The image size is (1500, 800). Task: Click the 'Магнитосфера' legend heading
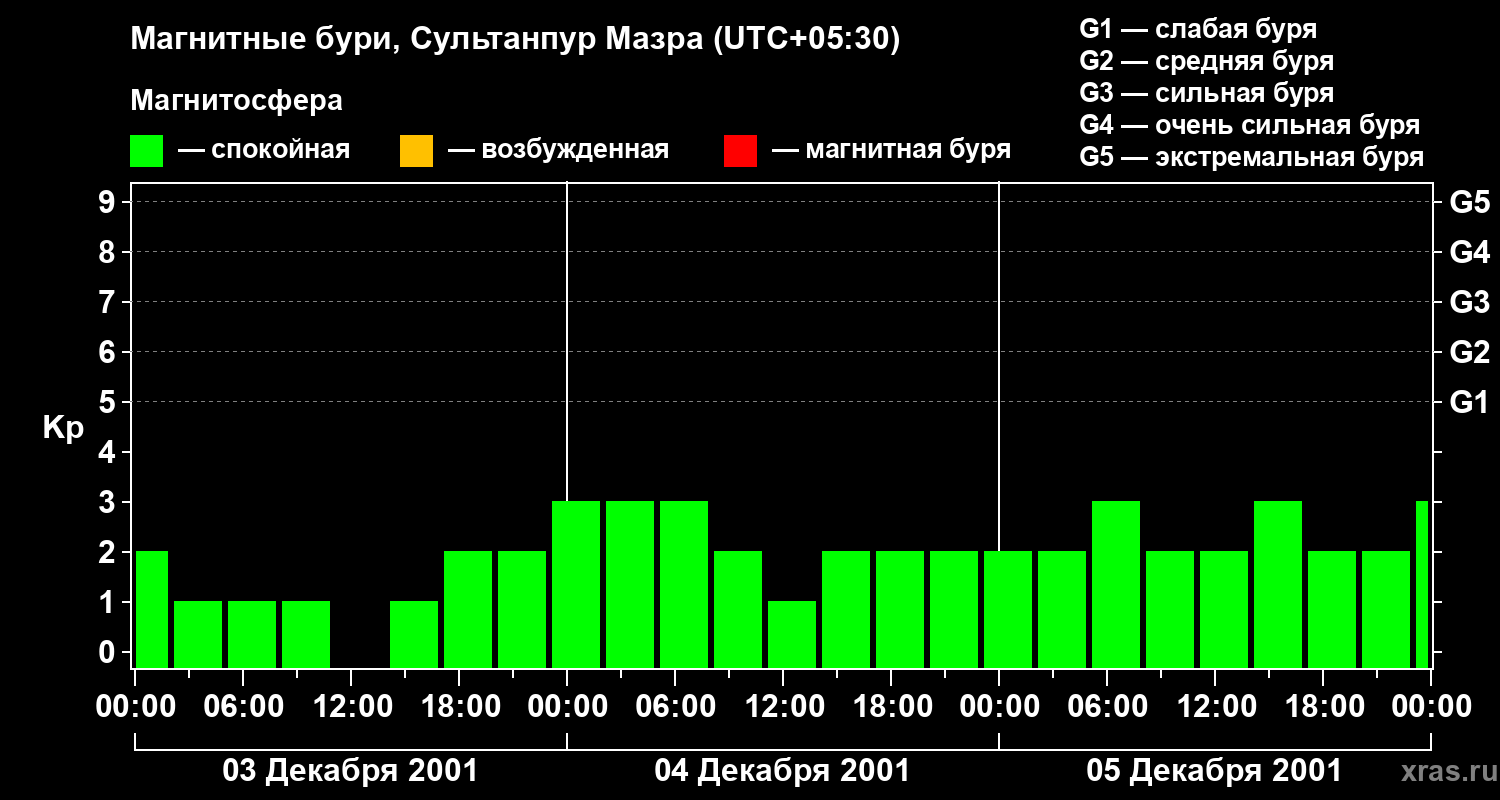237,101
